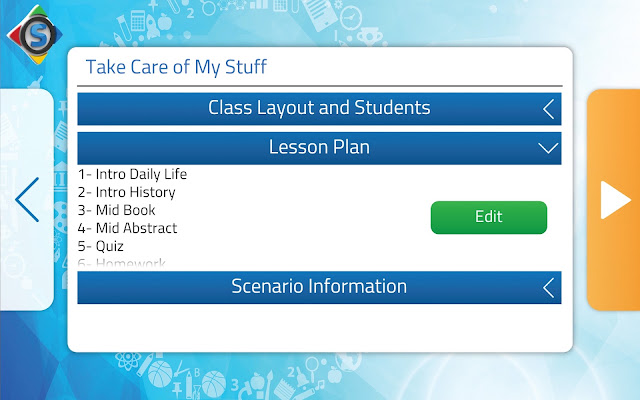Select lesson item 4- Mid Abstract
This screenshot has height=400, width=640.
[127, 228]
